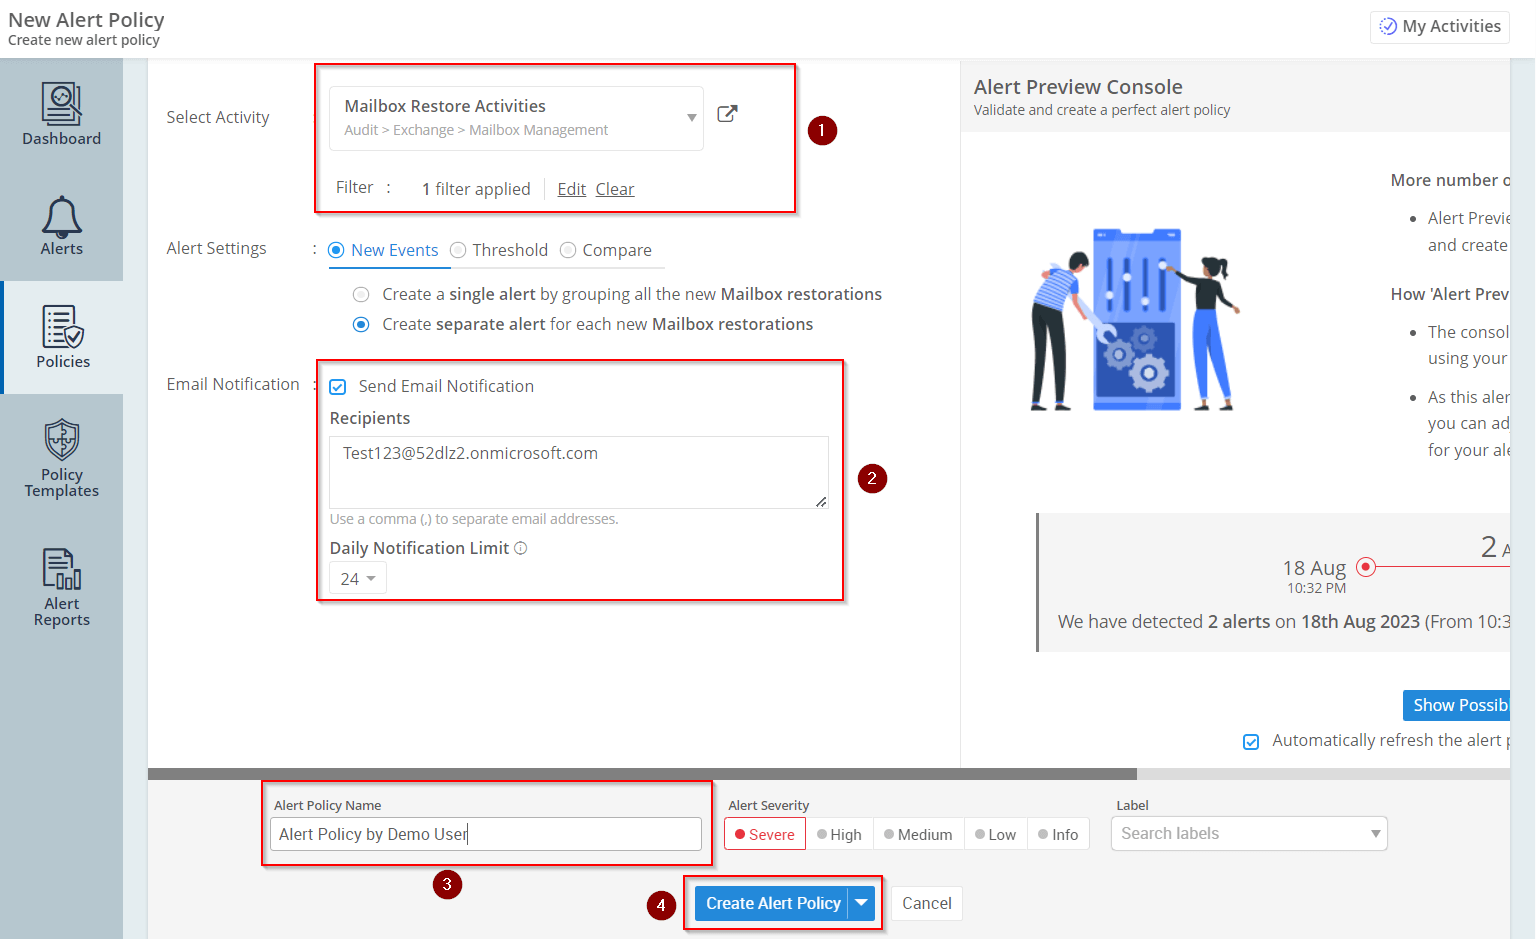Click the external link icon beside Mailbox Restore Activities

coord(727,114)
